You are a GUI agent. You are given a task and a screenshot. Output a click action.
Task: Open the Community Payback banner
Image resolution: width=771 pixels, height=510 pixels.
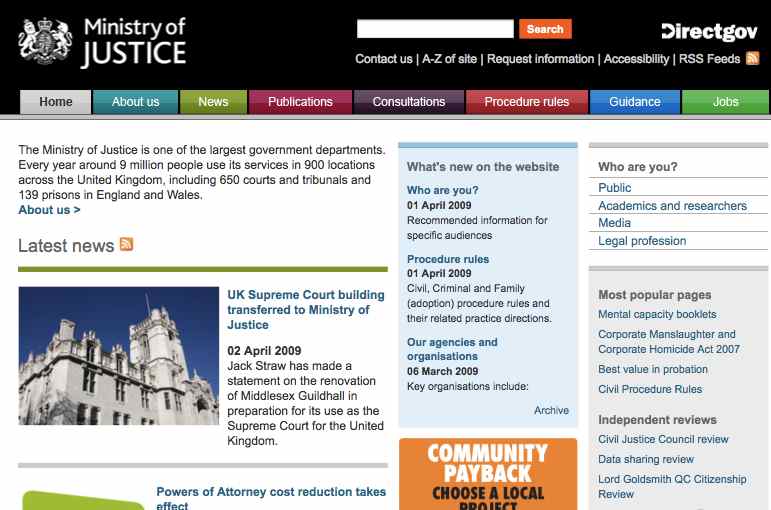pyautogui.click(x=488, y=474)
